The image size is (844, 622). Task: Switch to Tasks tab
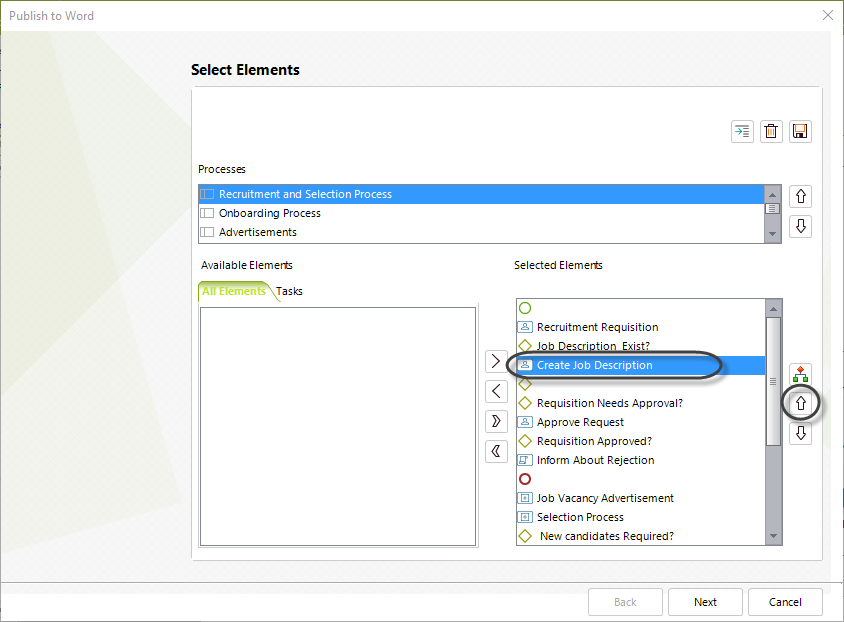(289, 291)
